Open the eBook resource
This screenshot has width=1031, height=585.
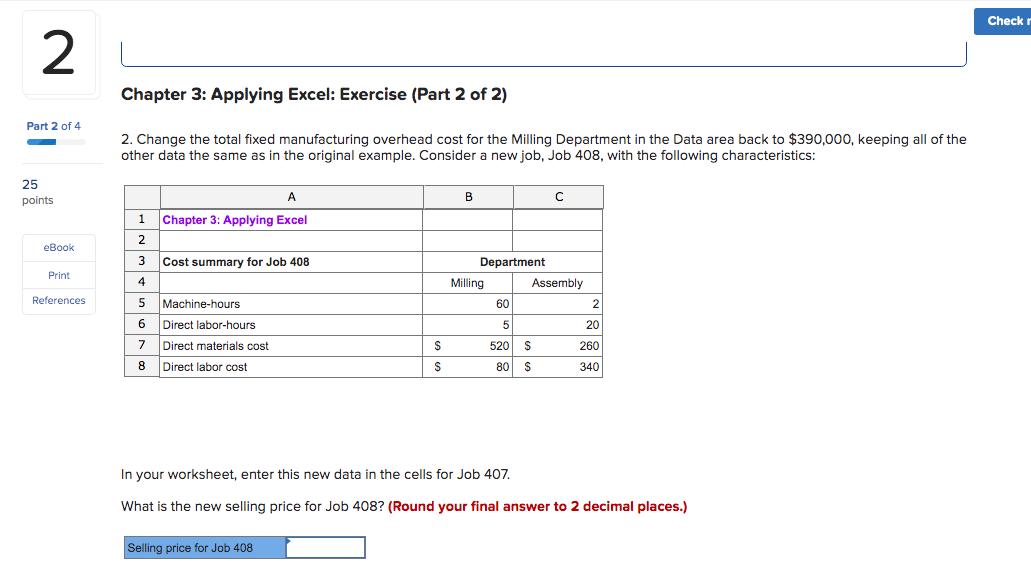[x=58, y=247]
